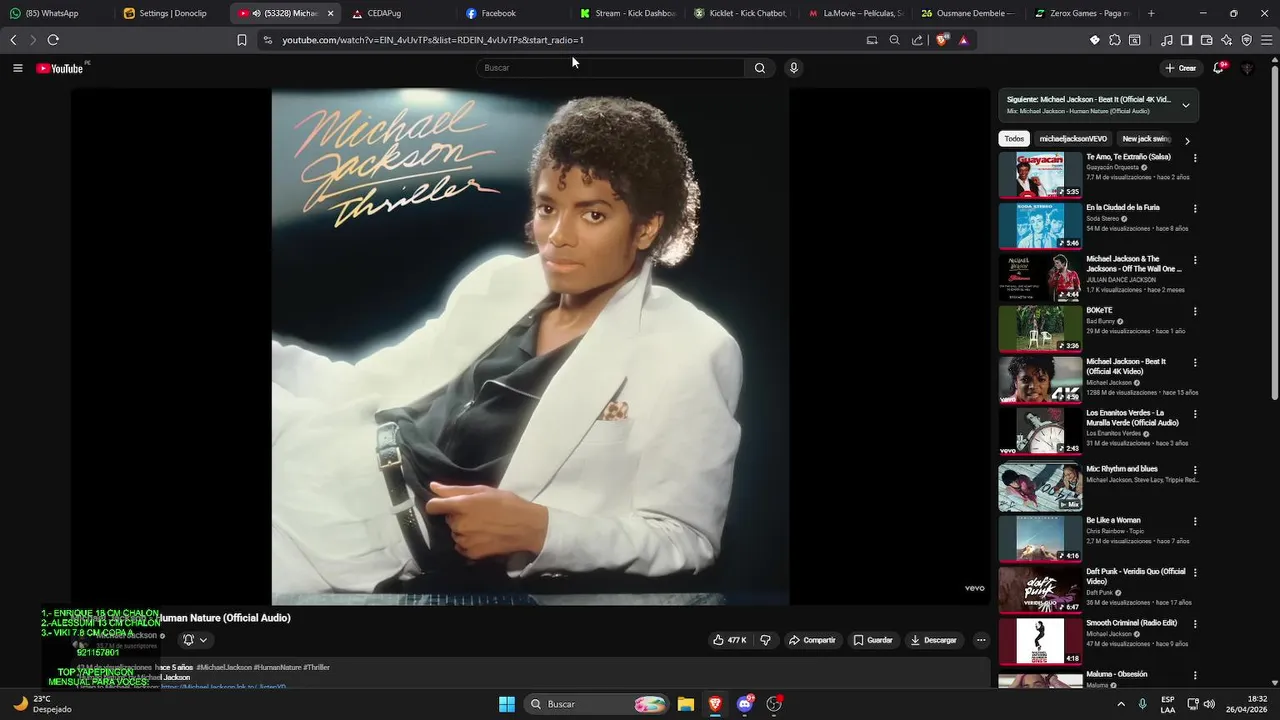Open Brave Wallet icon
Screen dimensions: 1280x720
click(x=1207, y=40)
